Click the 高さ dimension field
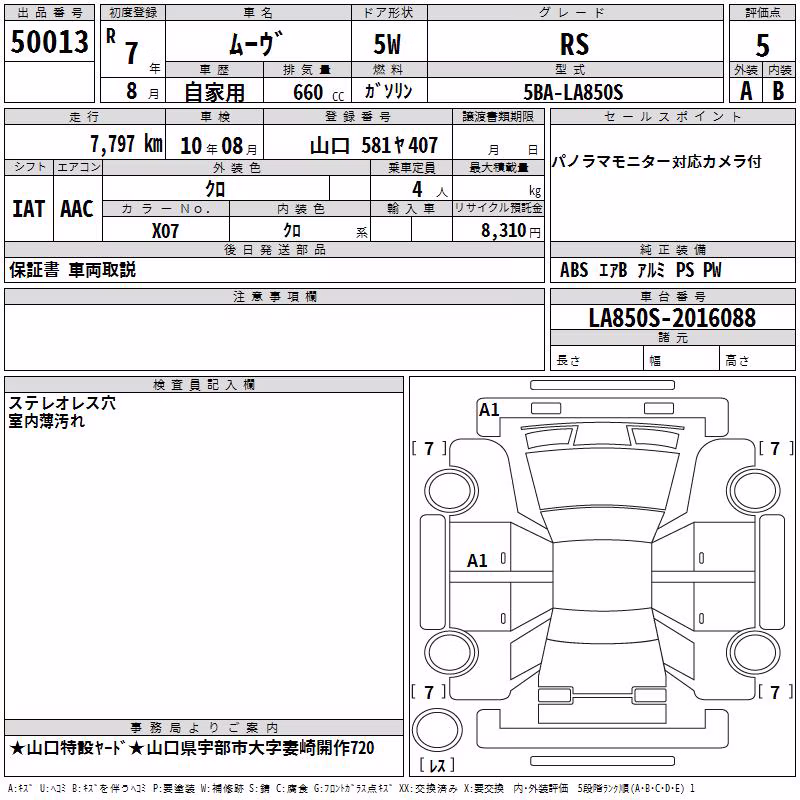800x800 pixels. [758, 360]
